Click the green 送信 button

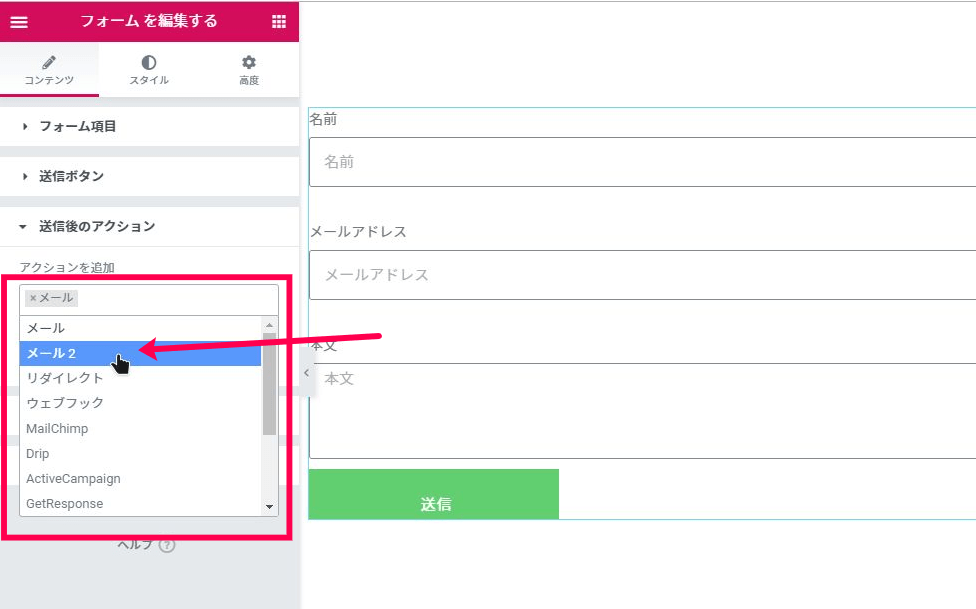434,494
